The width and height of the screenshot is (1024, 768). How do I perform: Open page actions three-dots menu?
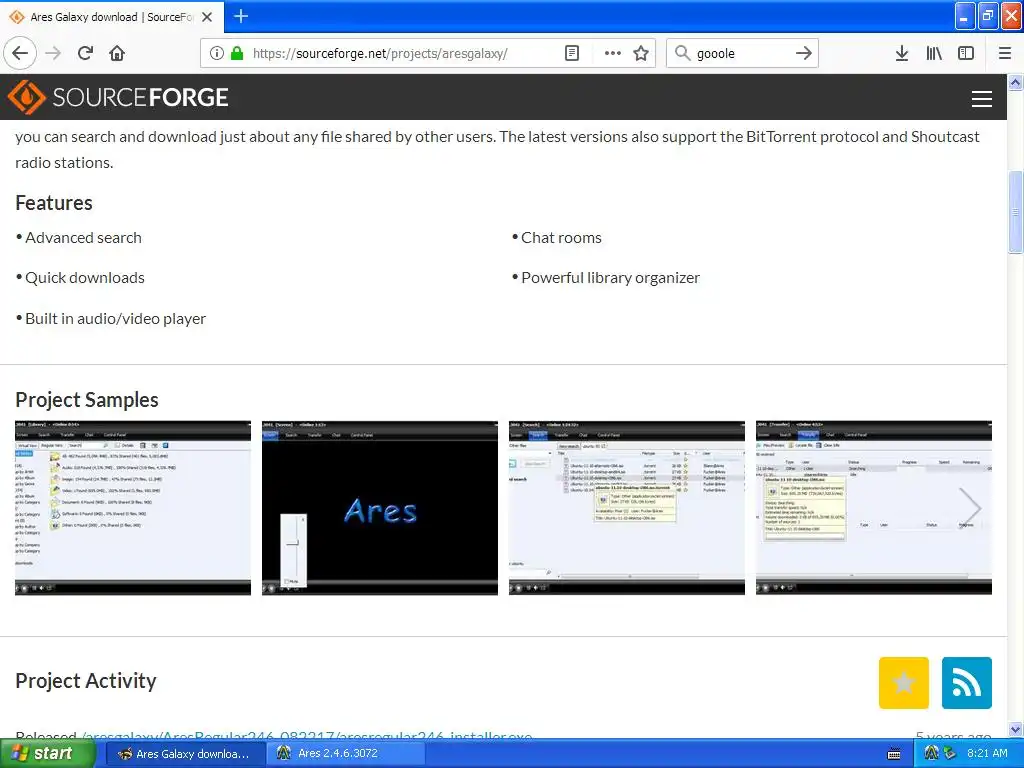(x=613, y=53)
